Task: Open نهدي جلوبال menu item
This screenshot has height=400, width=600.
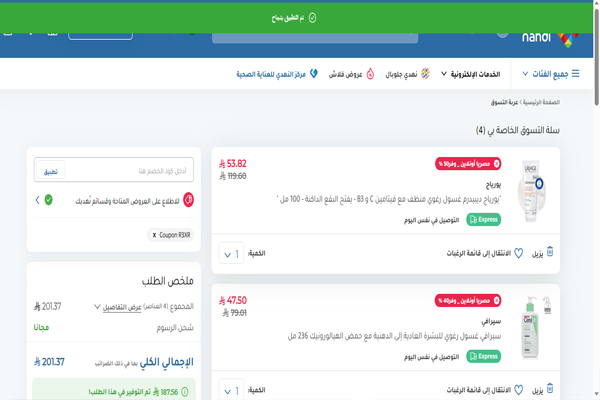Action: 401,74
